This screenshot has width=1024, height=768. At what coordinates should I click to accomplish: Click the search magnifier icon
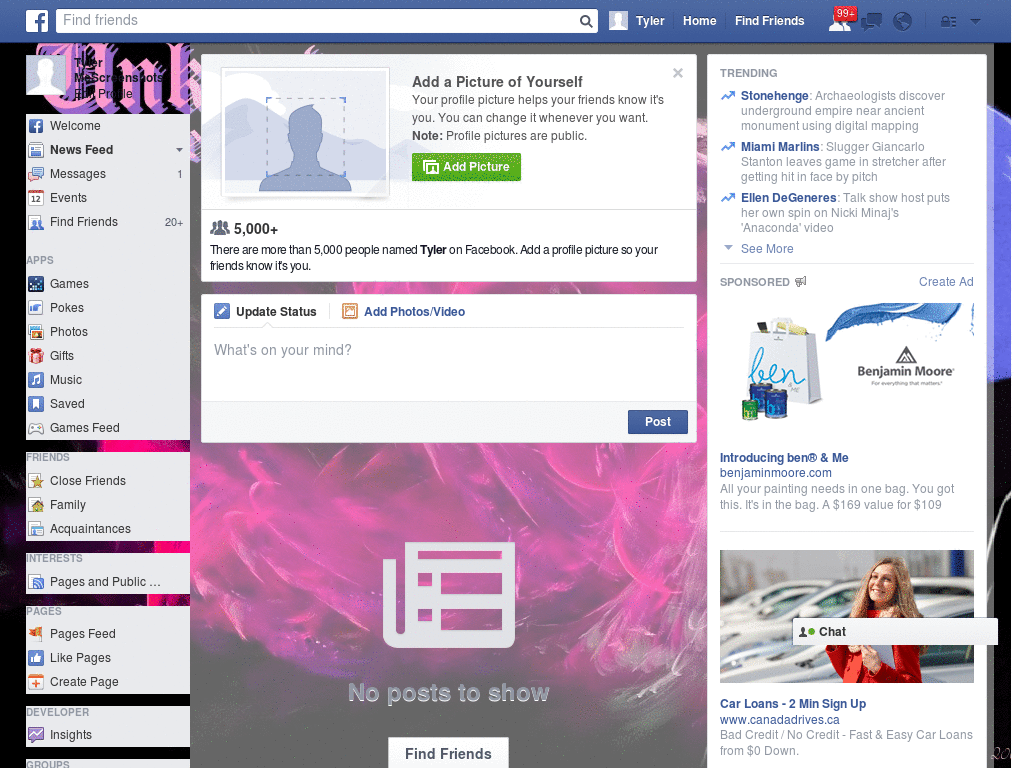pyautogui.click(x=586, y=21)
